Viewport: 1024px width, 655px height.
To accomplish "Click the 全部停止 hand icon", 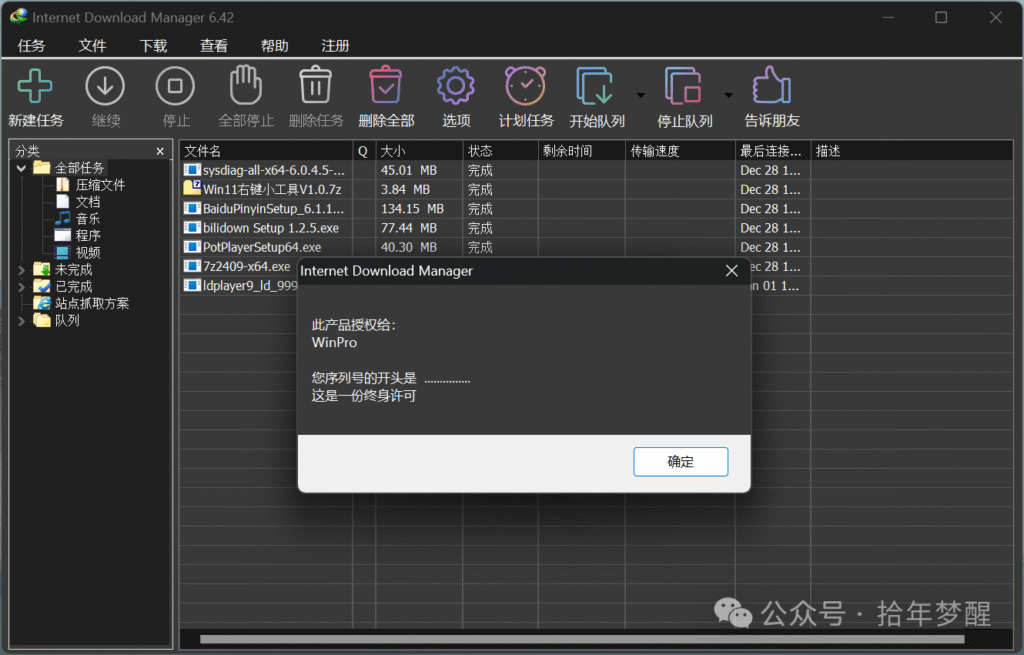I will point(246,85).
